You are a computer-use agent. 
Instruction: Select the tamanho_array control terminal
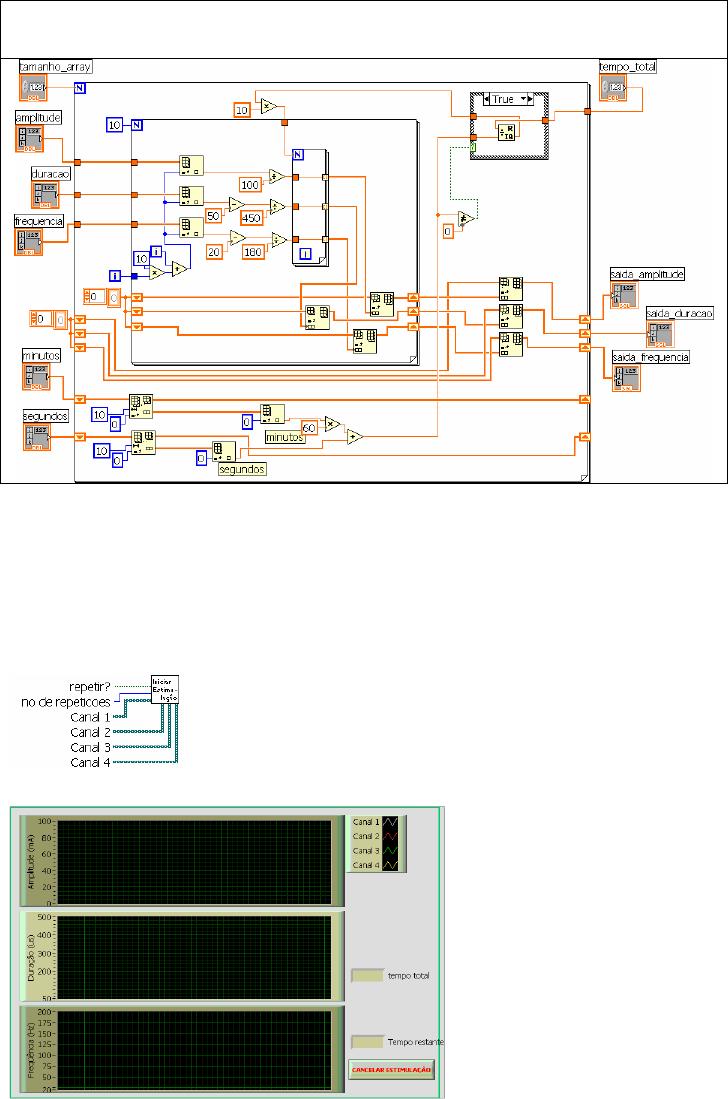click(x=33, y=88)
